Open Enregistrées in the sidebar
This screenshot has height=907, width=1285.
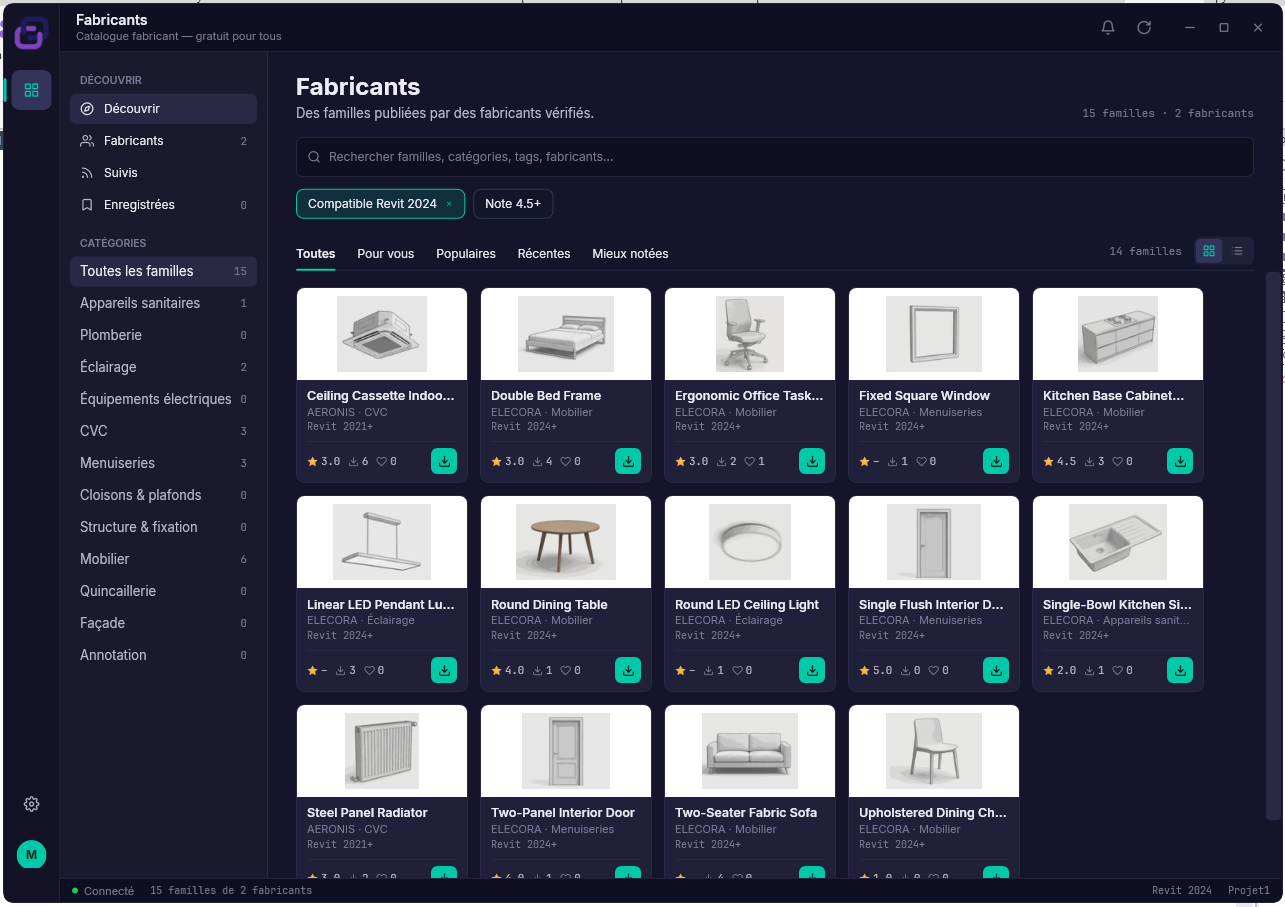point(163,205)
